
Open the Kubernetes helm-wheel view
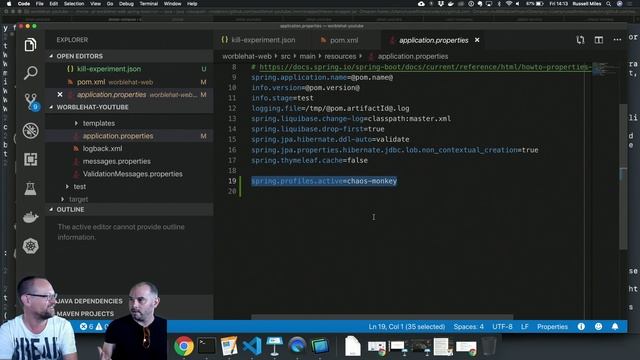30,246
